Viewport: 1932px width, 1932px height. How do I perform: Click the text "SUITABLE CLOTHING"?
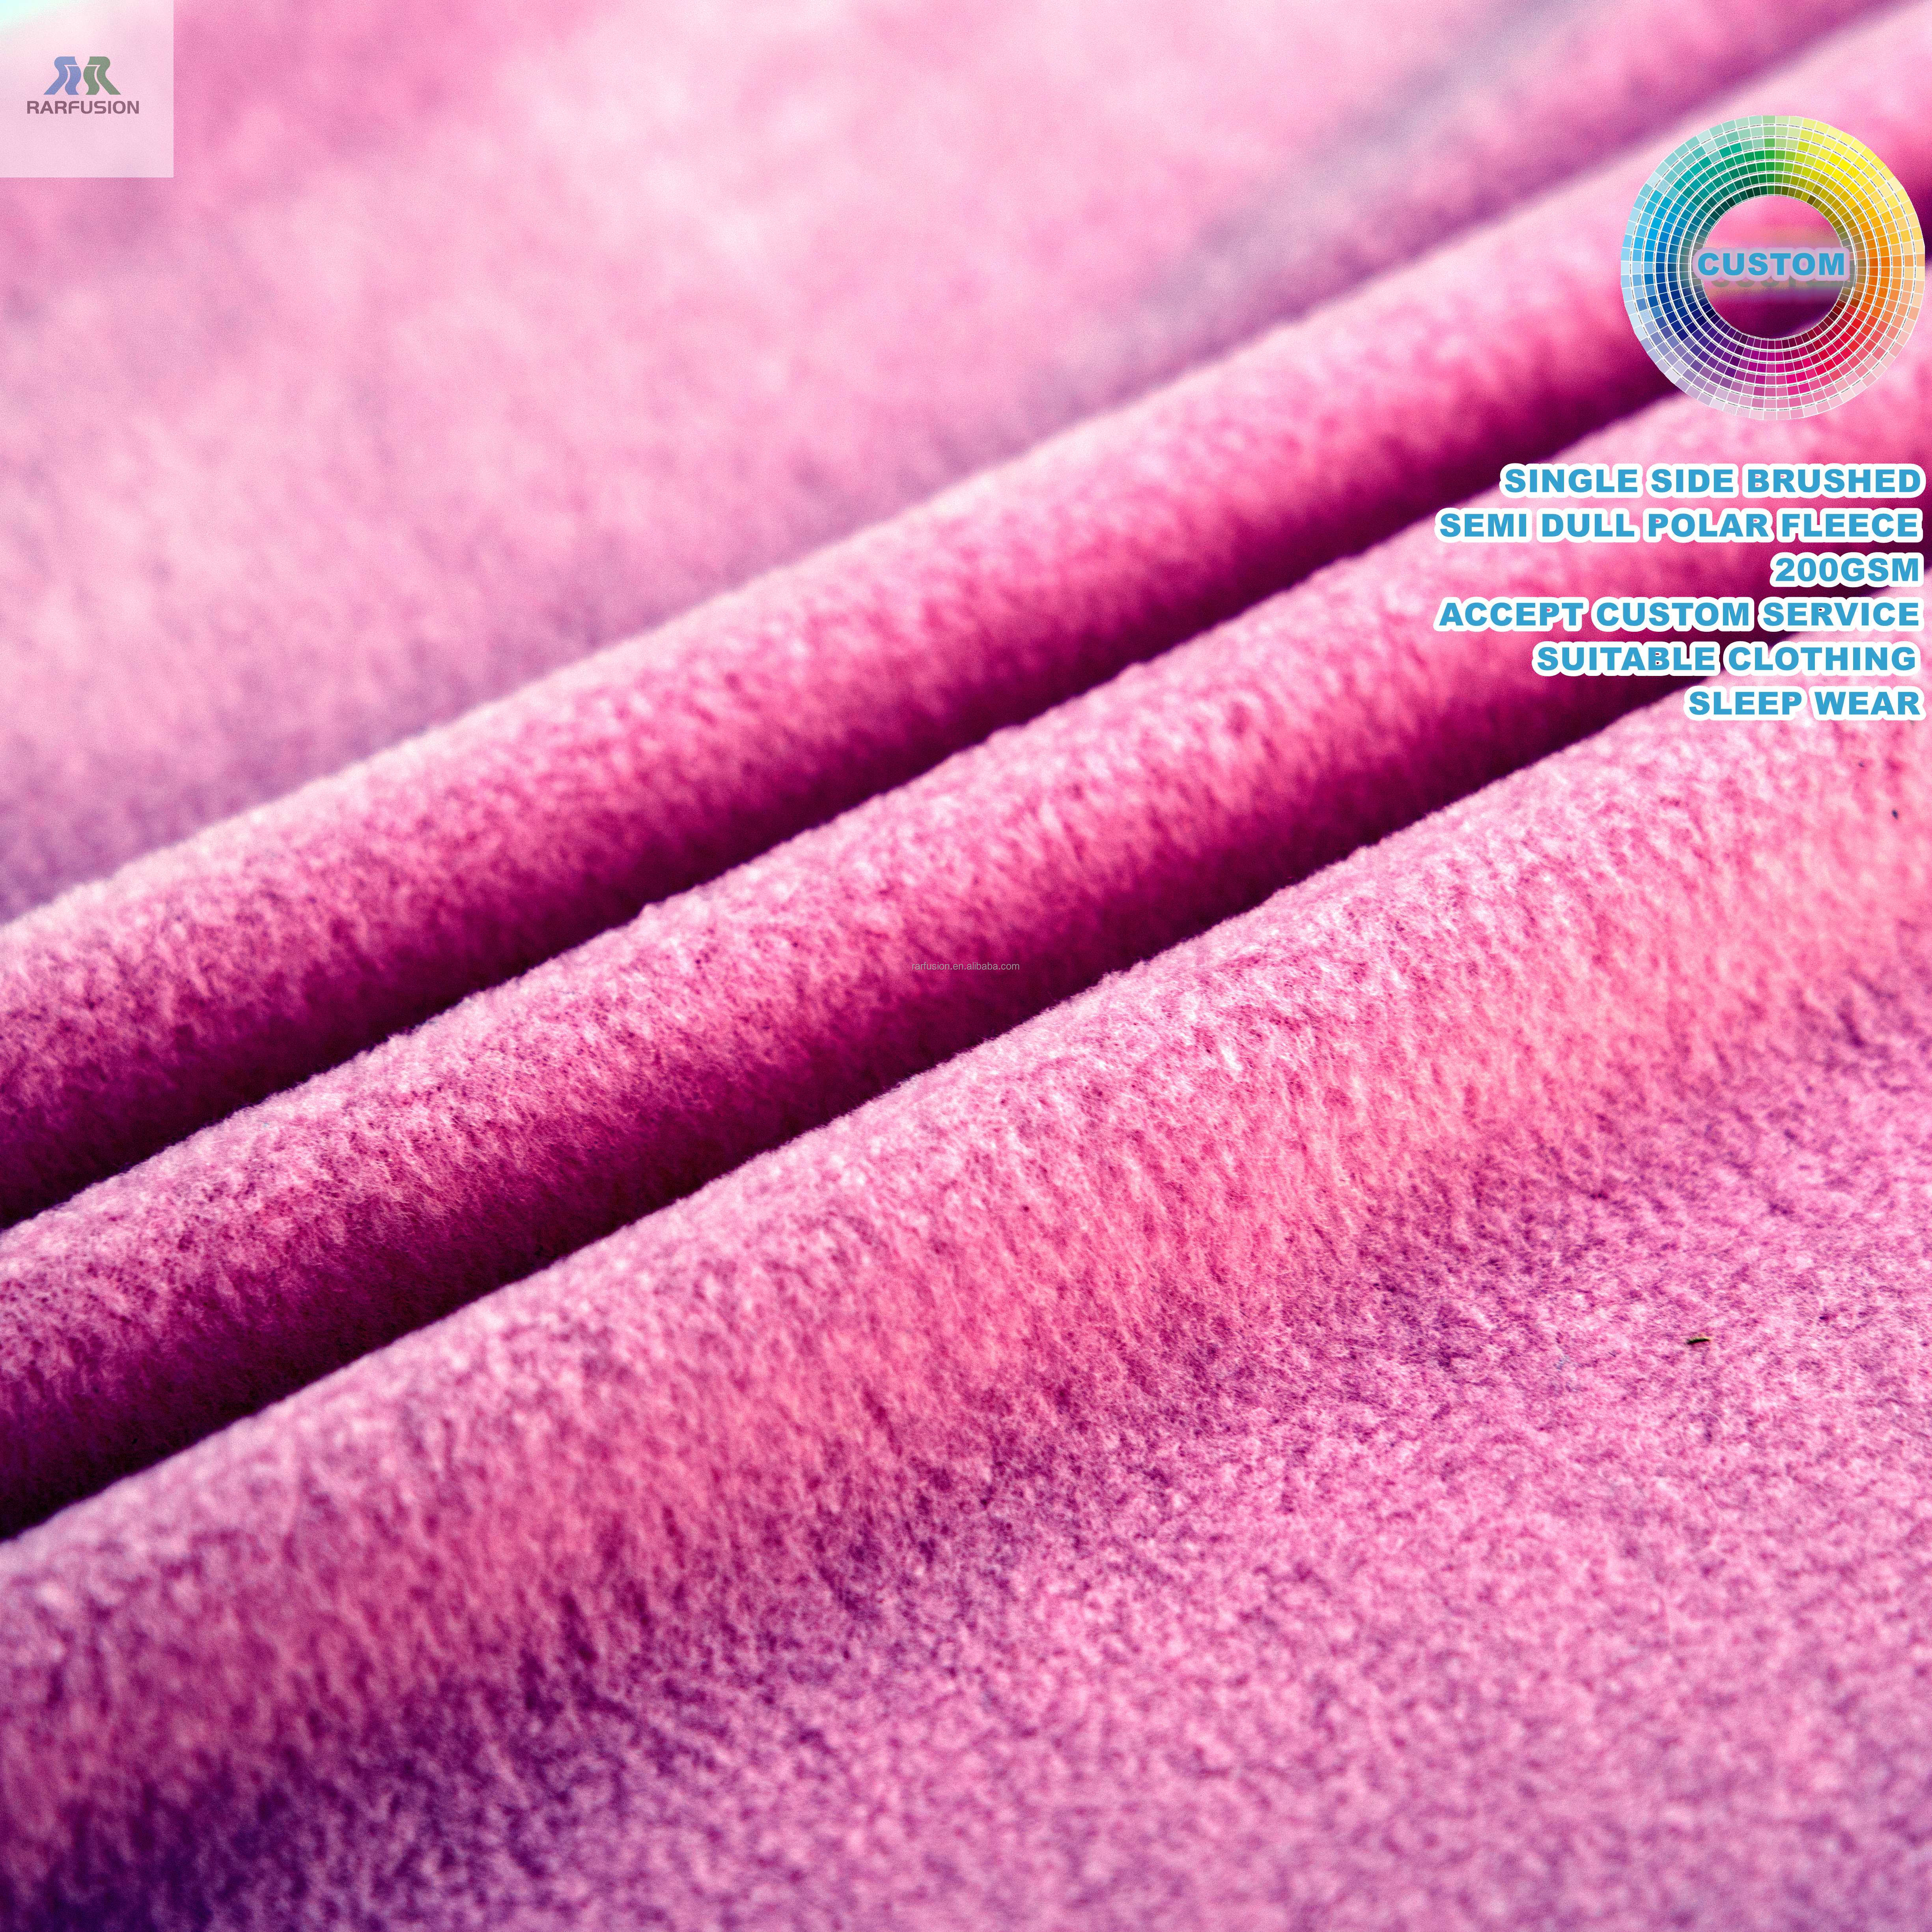1727,659
